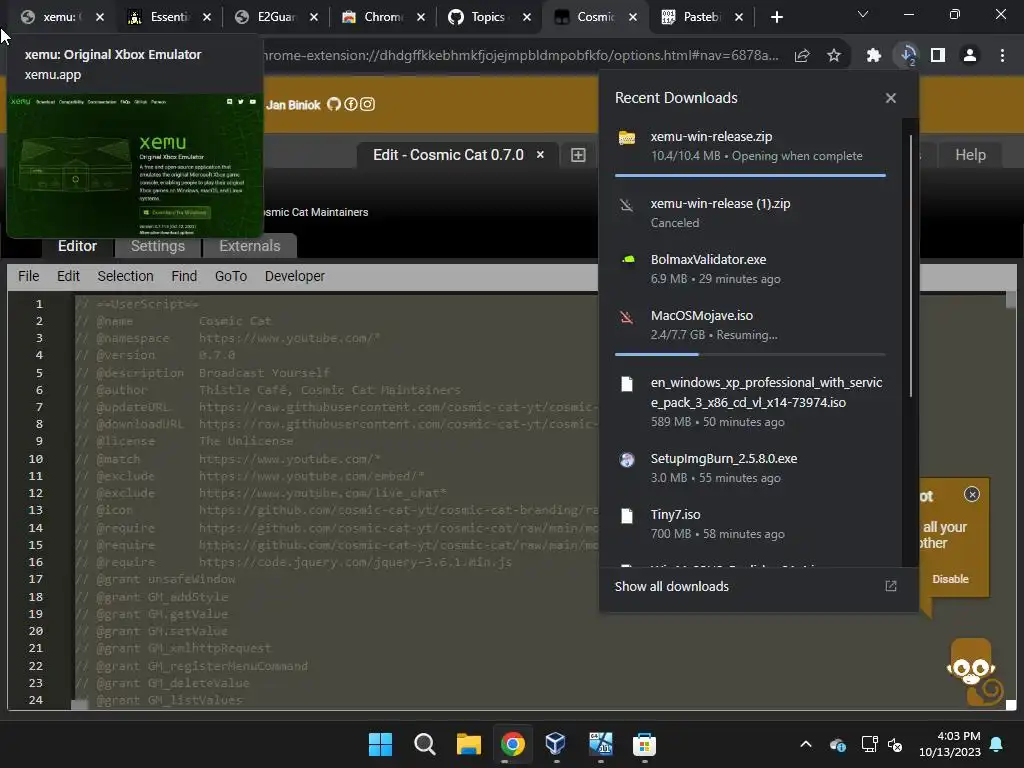Open VirtualBox from the taskbar
The width and height of the screenshot is (1024, 768).
(556, 744)
